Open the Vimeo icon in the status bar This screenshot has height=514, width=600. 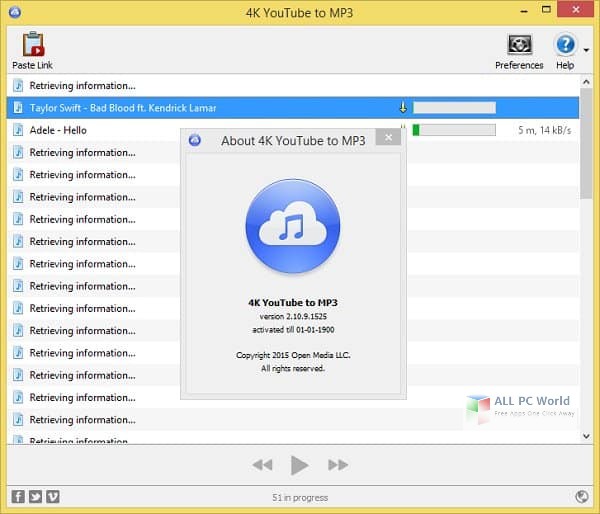coord(53,497)
